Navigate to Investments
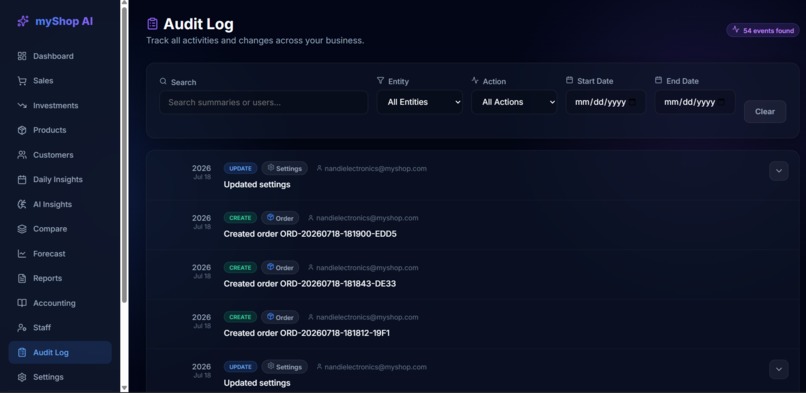806x393 pixels. point(60,105)
